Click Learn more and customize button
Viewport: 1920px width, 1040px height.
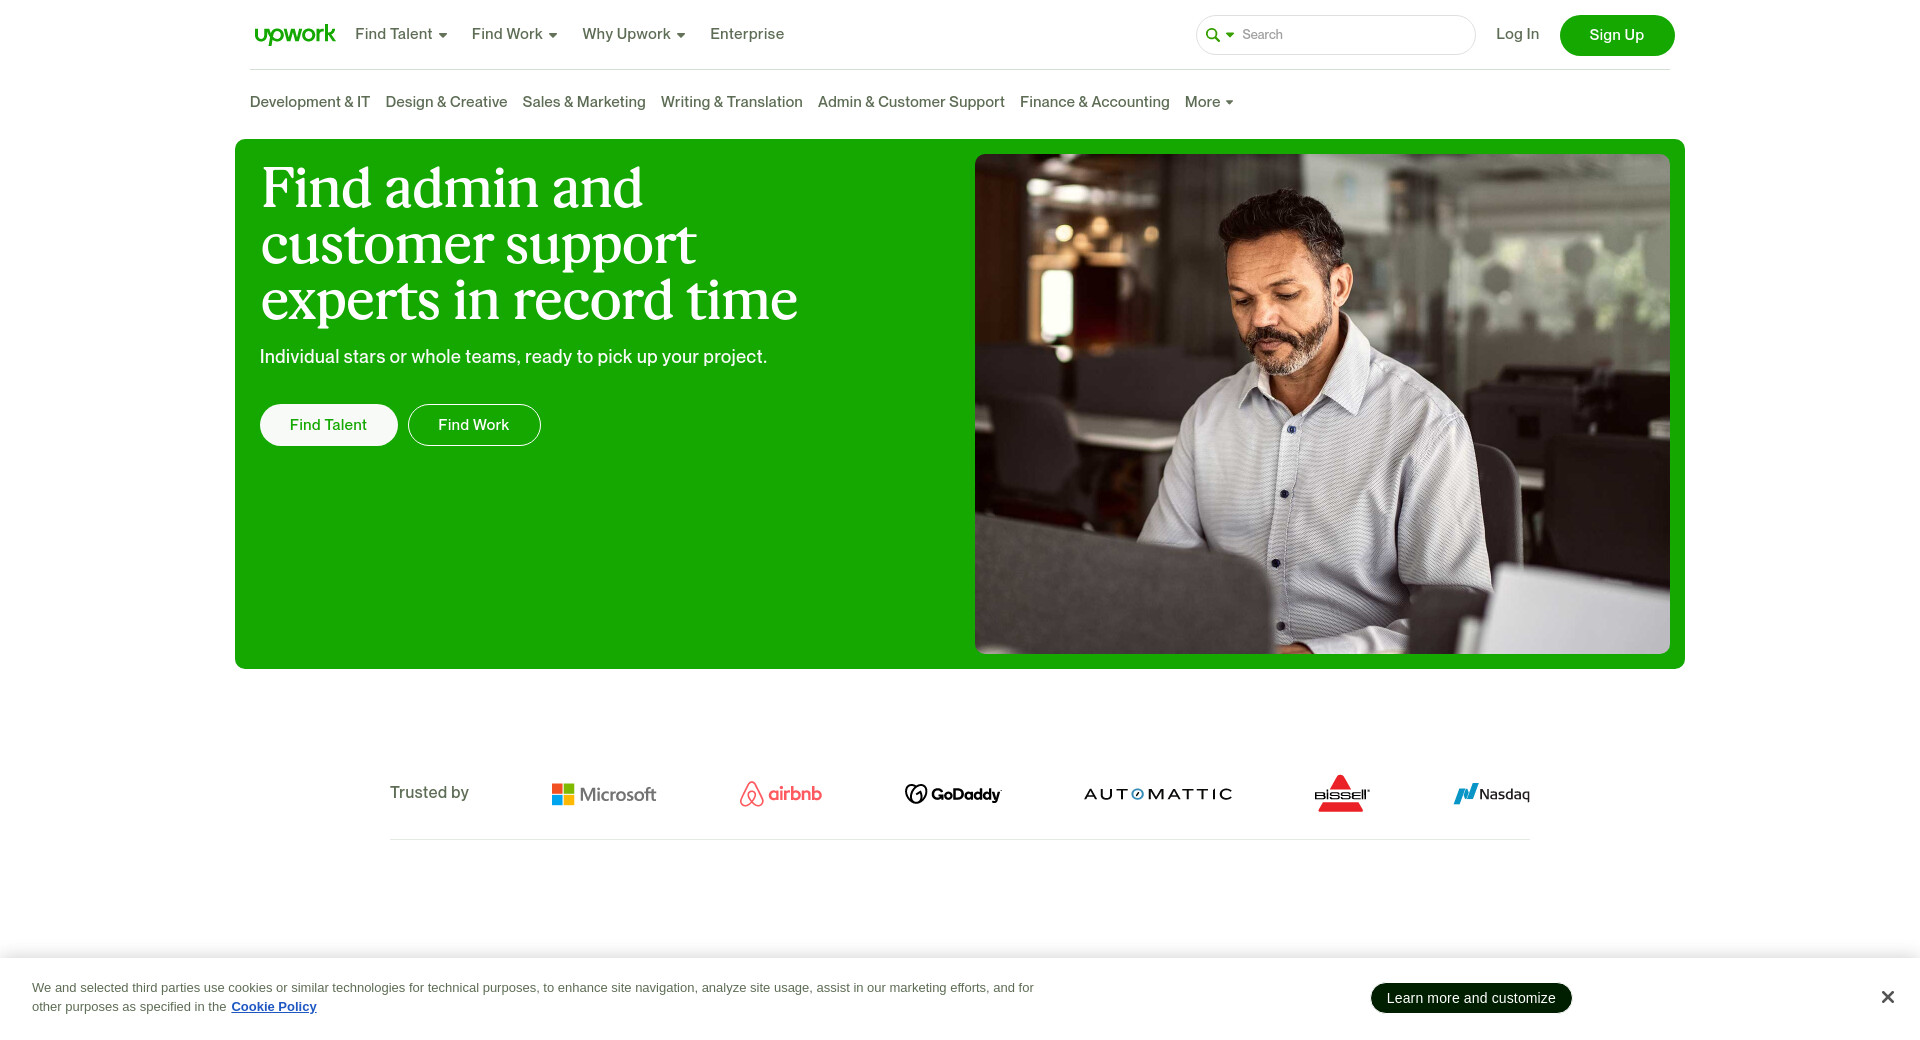[x=1471, y=998]
